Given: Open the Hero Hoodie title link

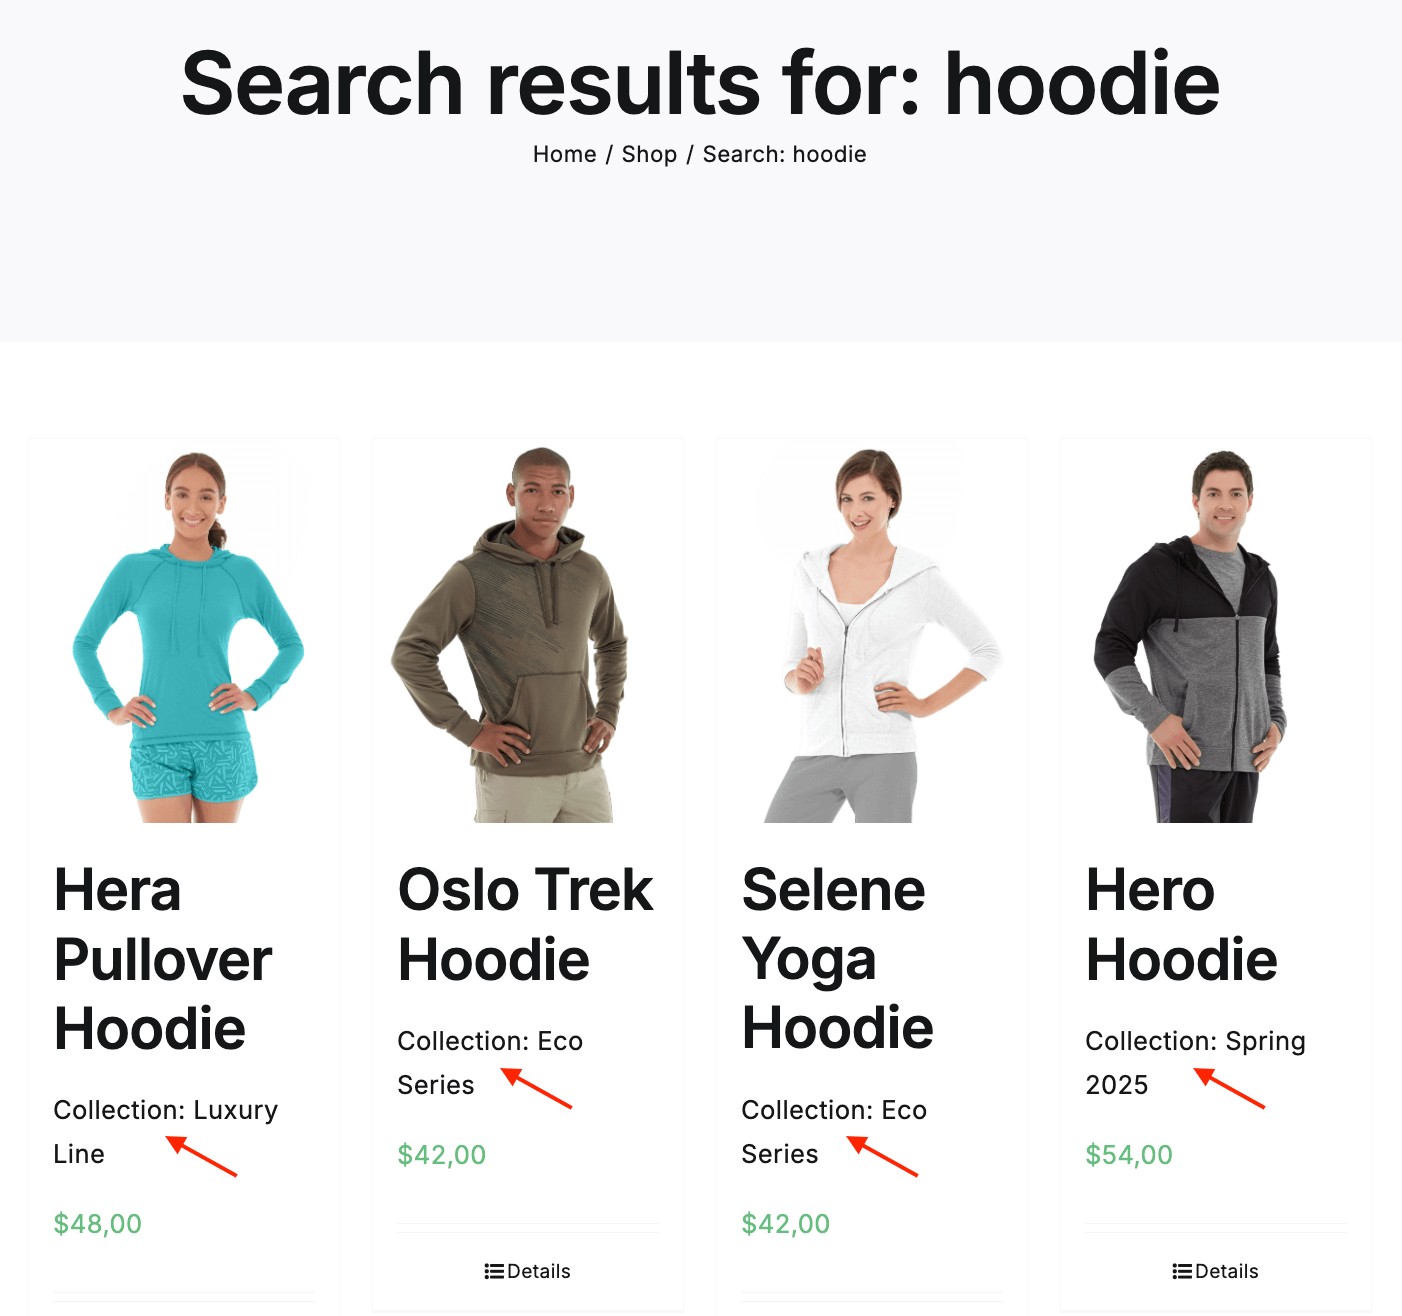Looking at the screenshot, I should tap(1182, 924).
